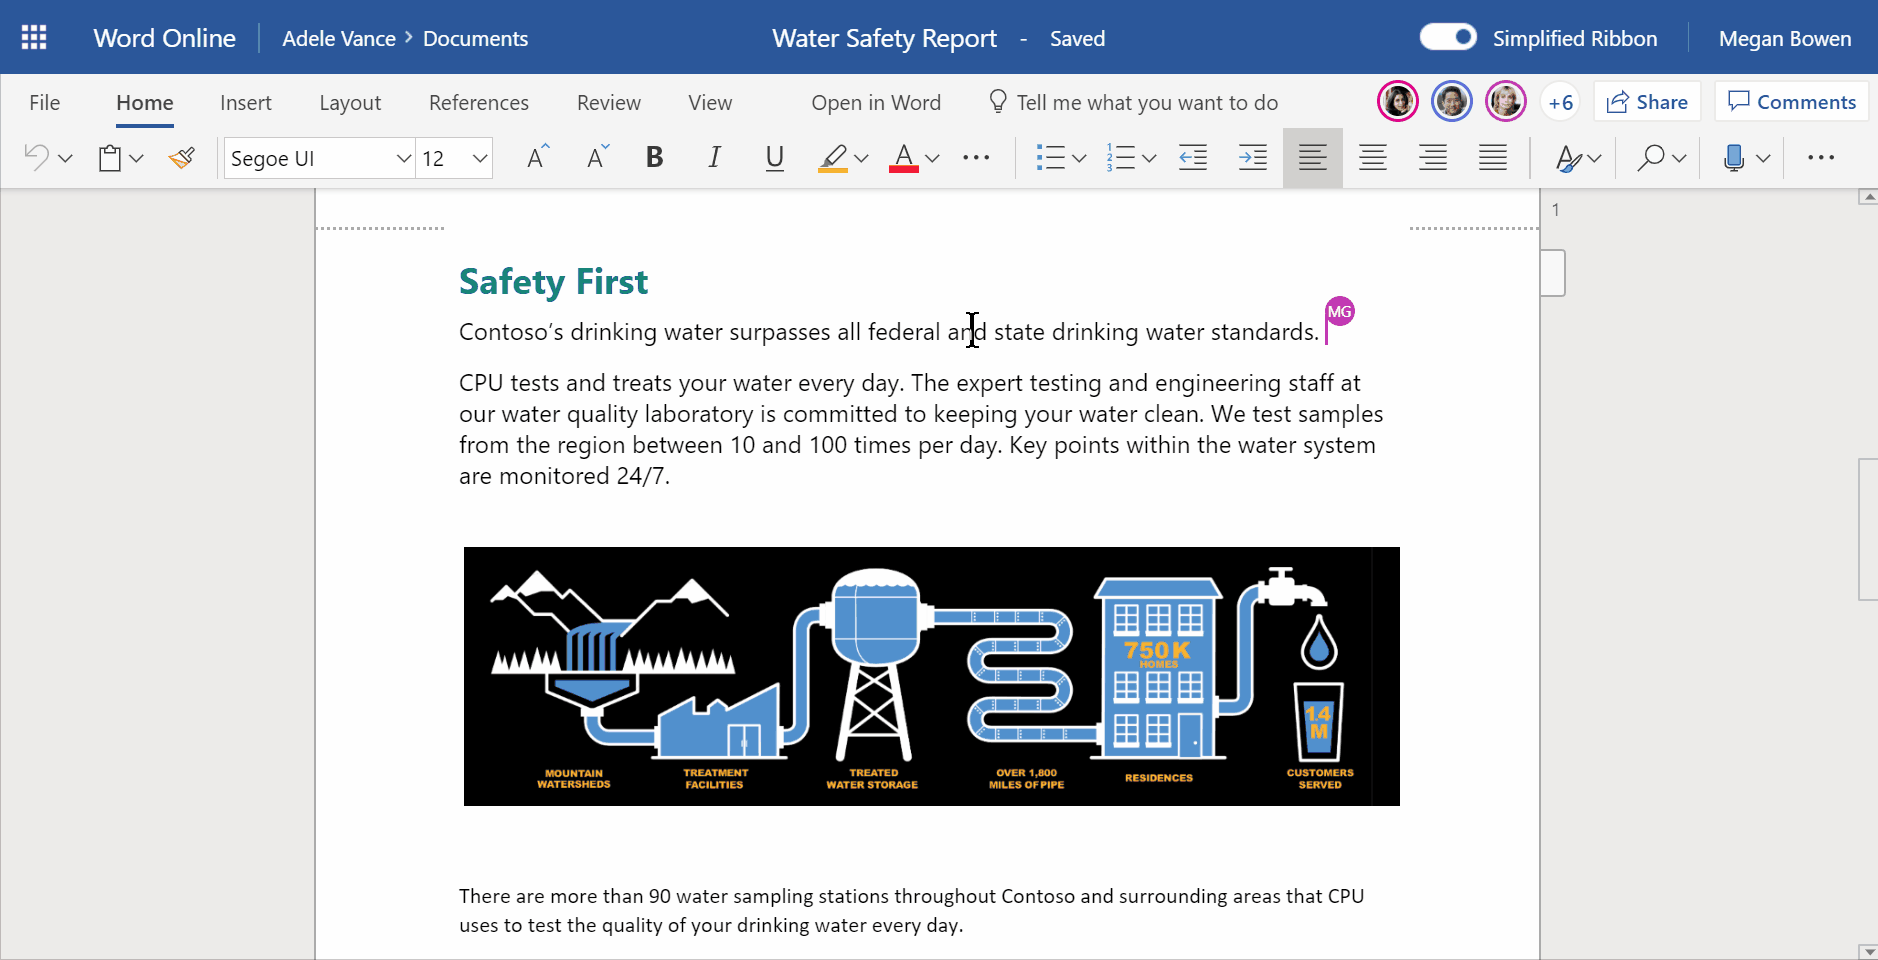The height and width of the screenshot is (960, 1878).
Task: Justify the paragraph text
Action: pos(1493,157)
